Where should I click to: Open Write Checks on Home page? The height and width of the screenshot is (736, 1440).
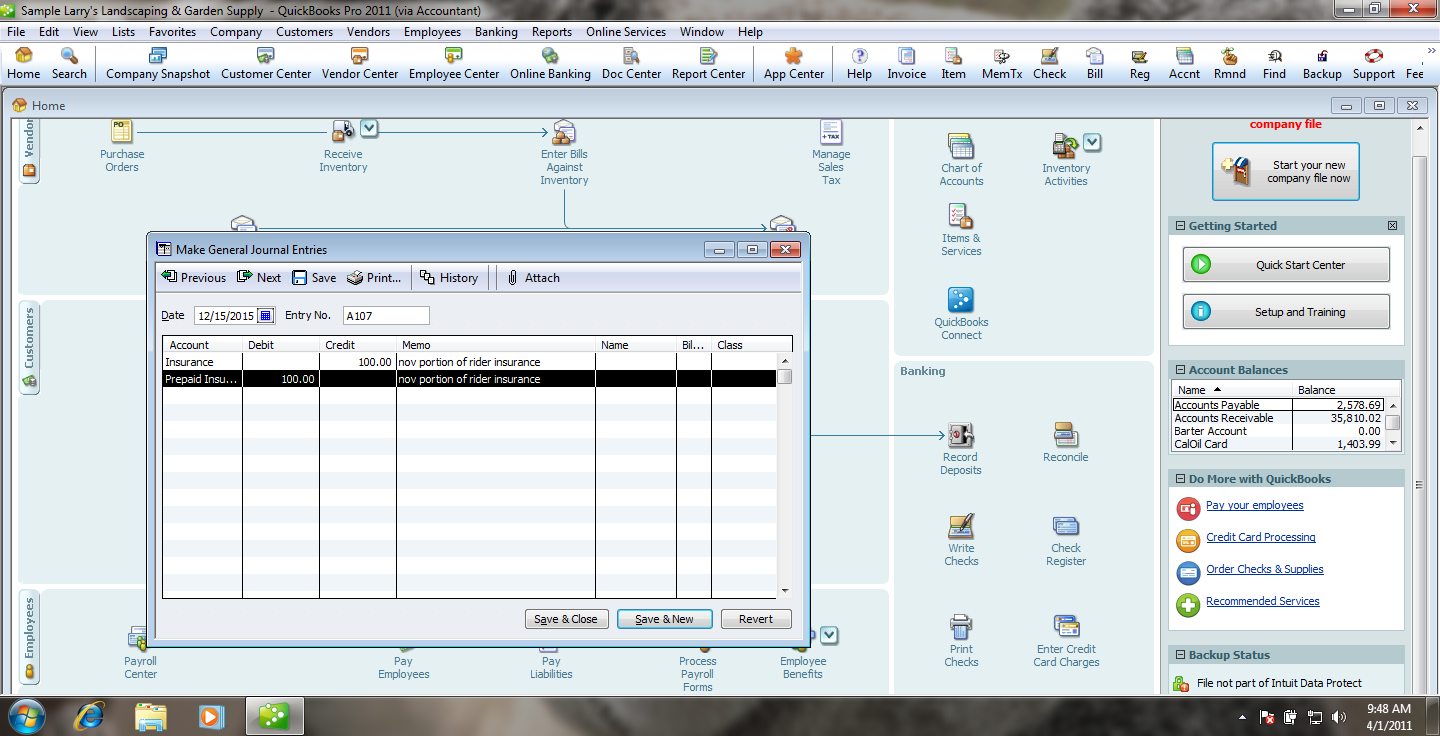click(x=961, y=540)
